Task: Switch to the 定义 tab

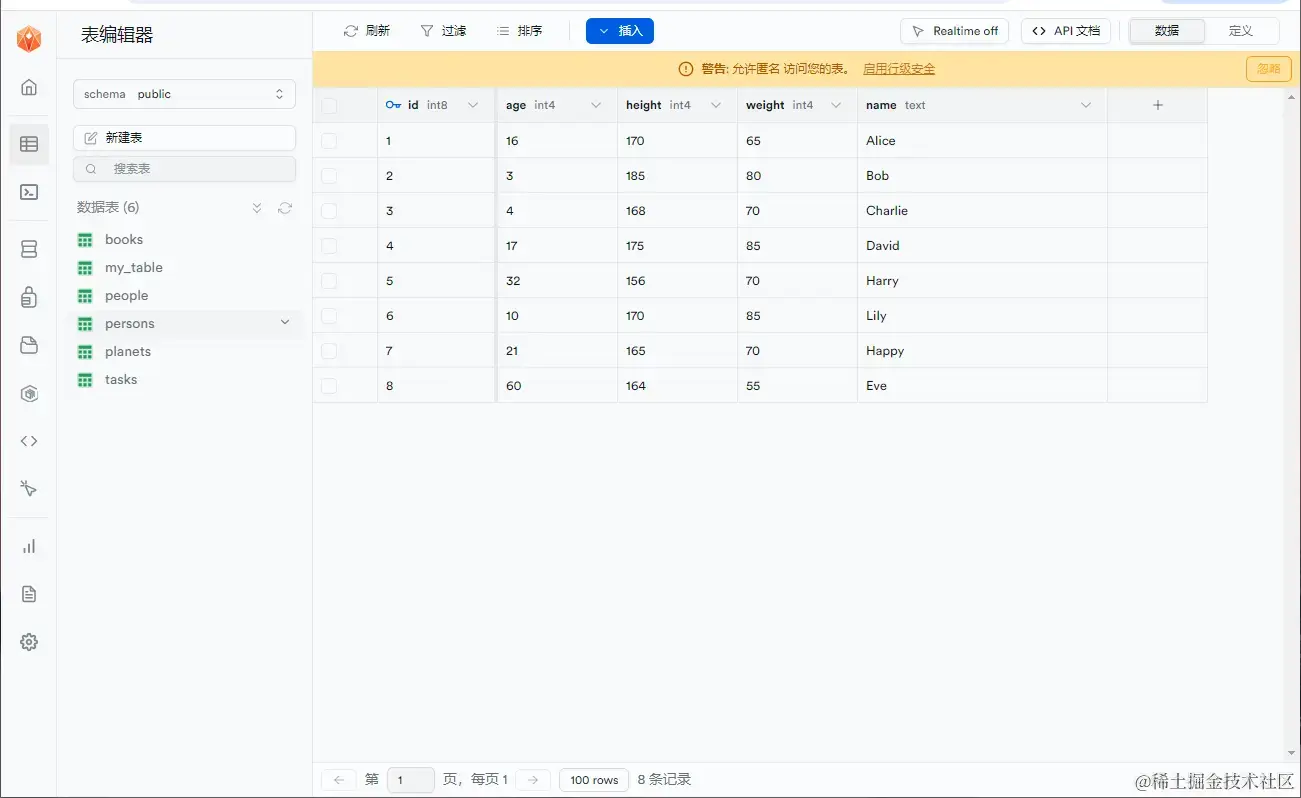Action: 1241,31
